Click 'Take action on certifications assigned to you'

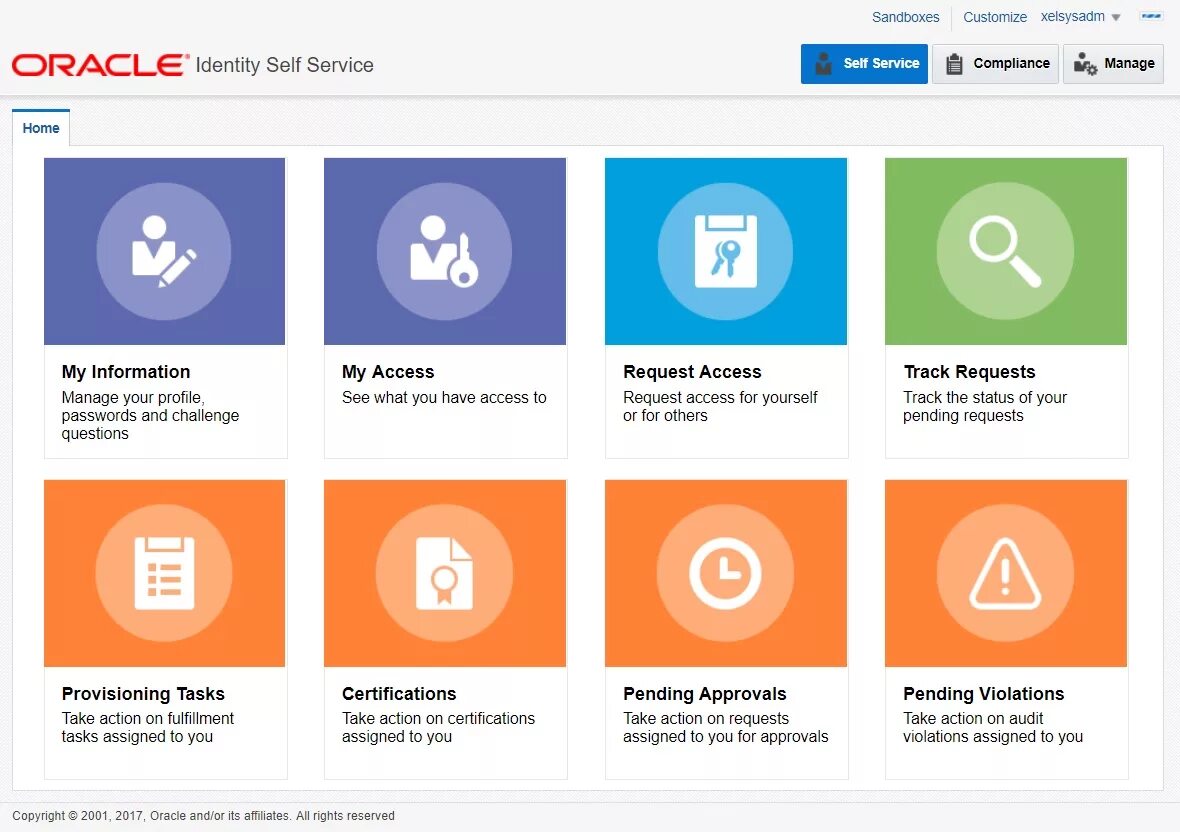tap(438, 727)
